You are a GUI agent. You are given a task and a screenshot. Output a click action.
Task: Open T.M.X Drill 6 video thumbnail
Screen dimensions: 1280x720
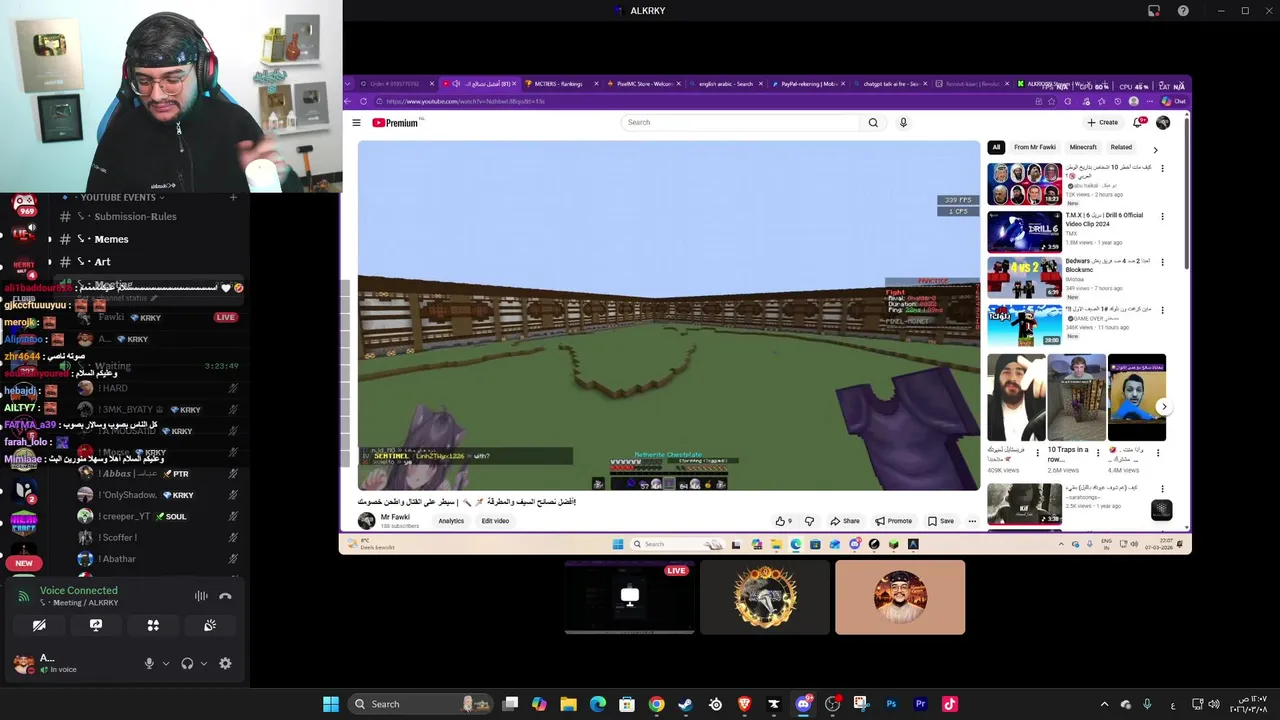pos(1024,232)
